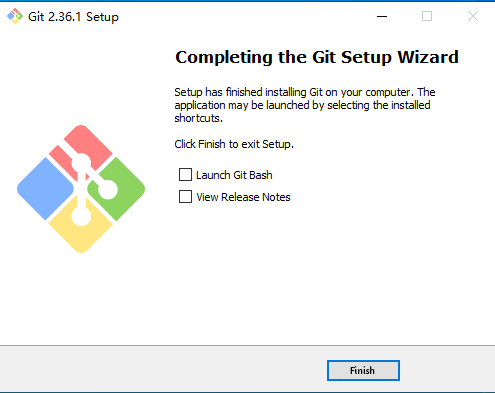
Task: Click the blue tile of the Git logo
Action: point(45,189)
